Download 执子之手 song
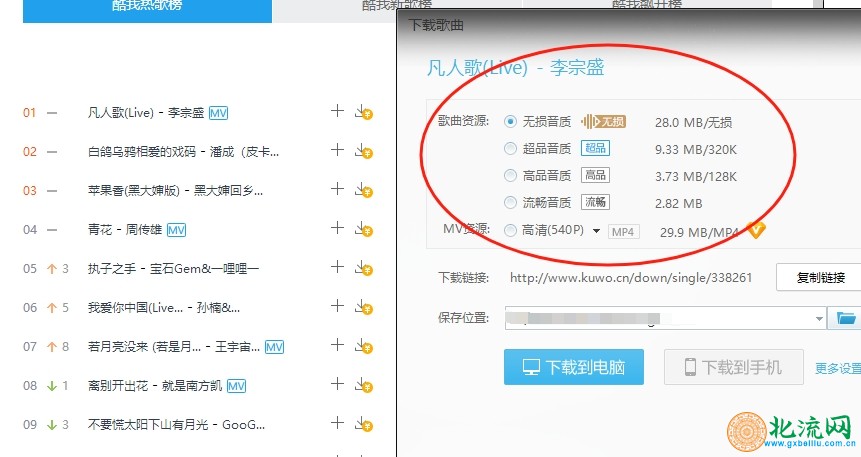 tap(364, 269)
